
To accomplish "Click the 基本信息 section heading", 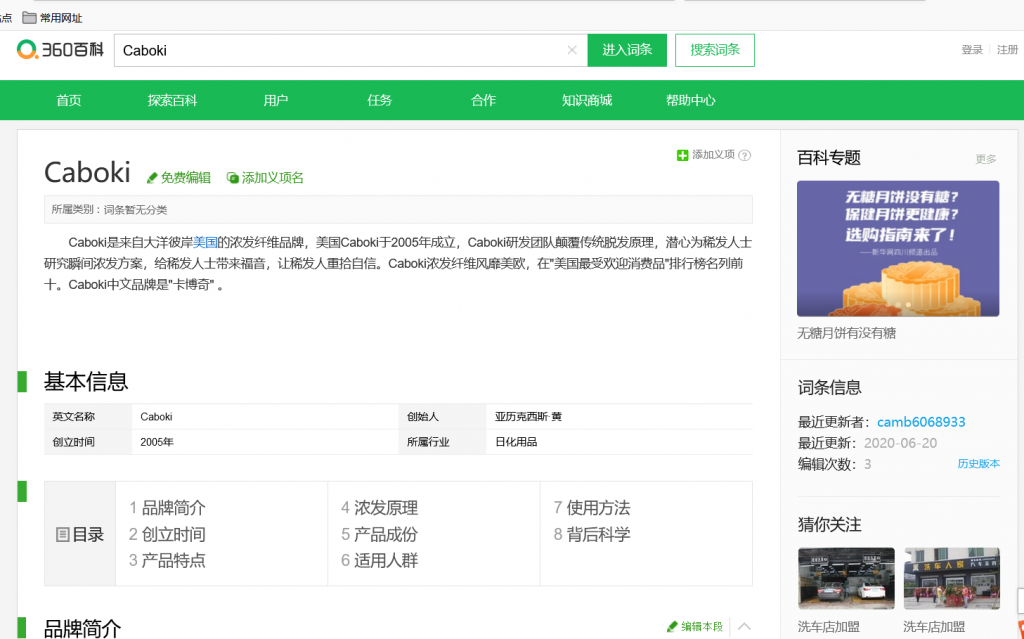I will [86, 382].
